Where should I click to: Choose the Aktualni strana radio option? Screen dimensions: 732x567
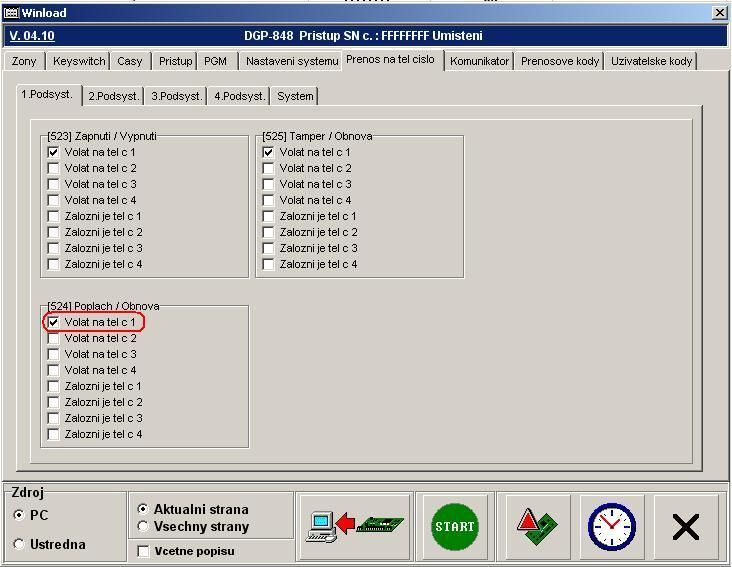point(143,509)
